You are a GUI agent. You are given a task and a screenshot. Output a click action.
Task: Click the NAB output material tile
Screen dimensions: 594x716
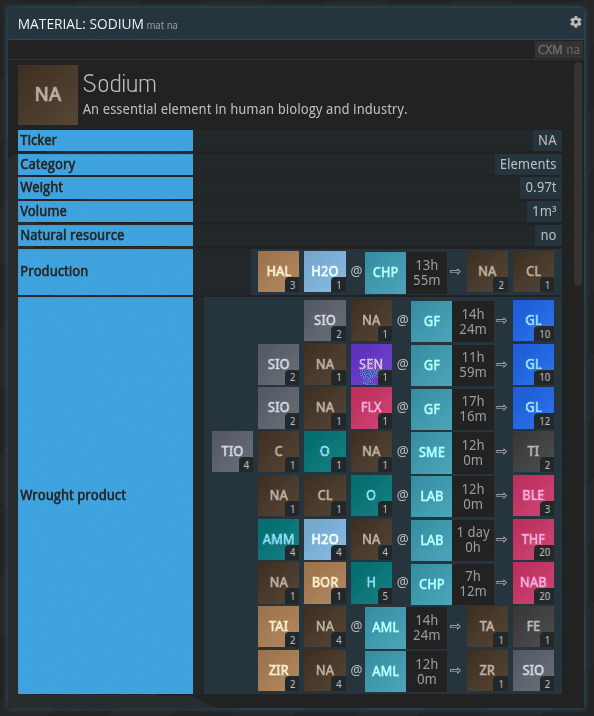pyautogui.click(x=533, y=583)
